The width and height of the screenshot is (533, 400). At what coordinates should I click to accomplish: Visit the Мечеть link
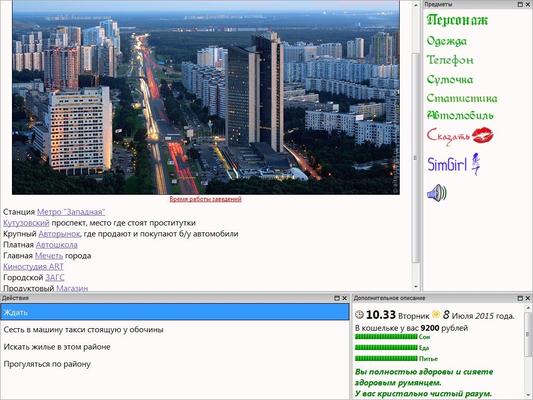point(49,256)
